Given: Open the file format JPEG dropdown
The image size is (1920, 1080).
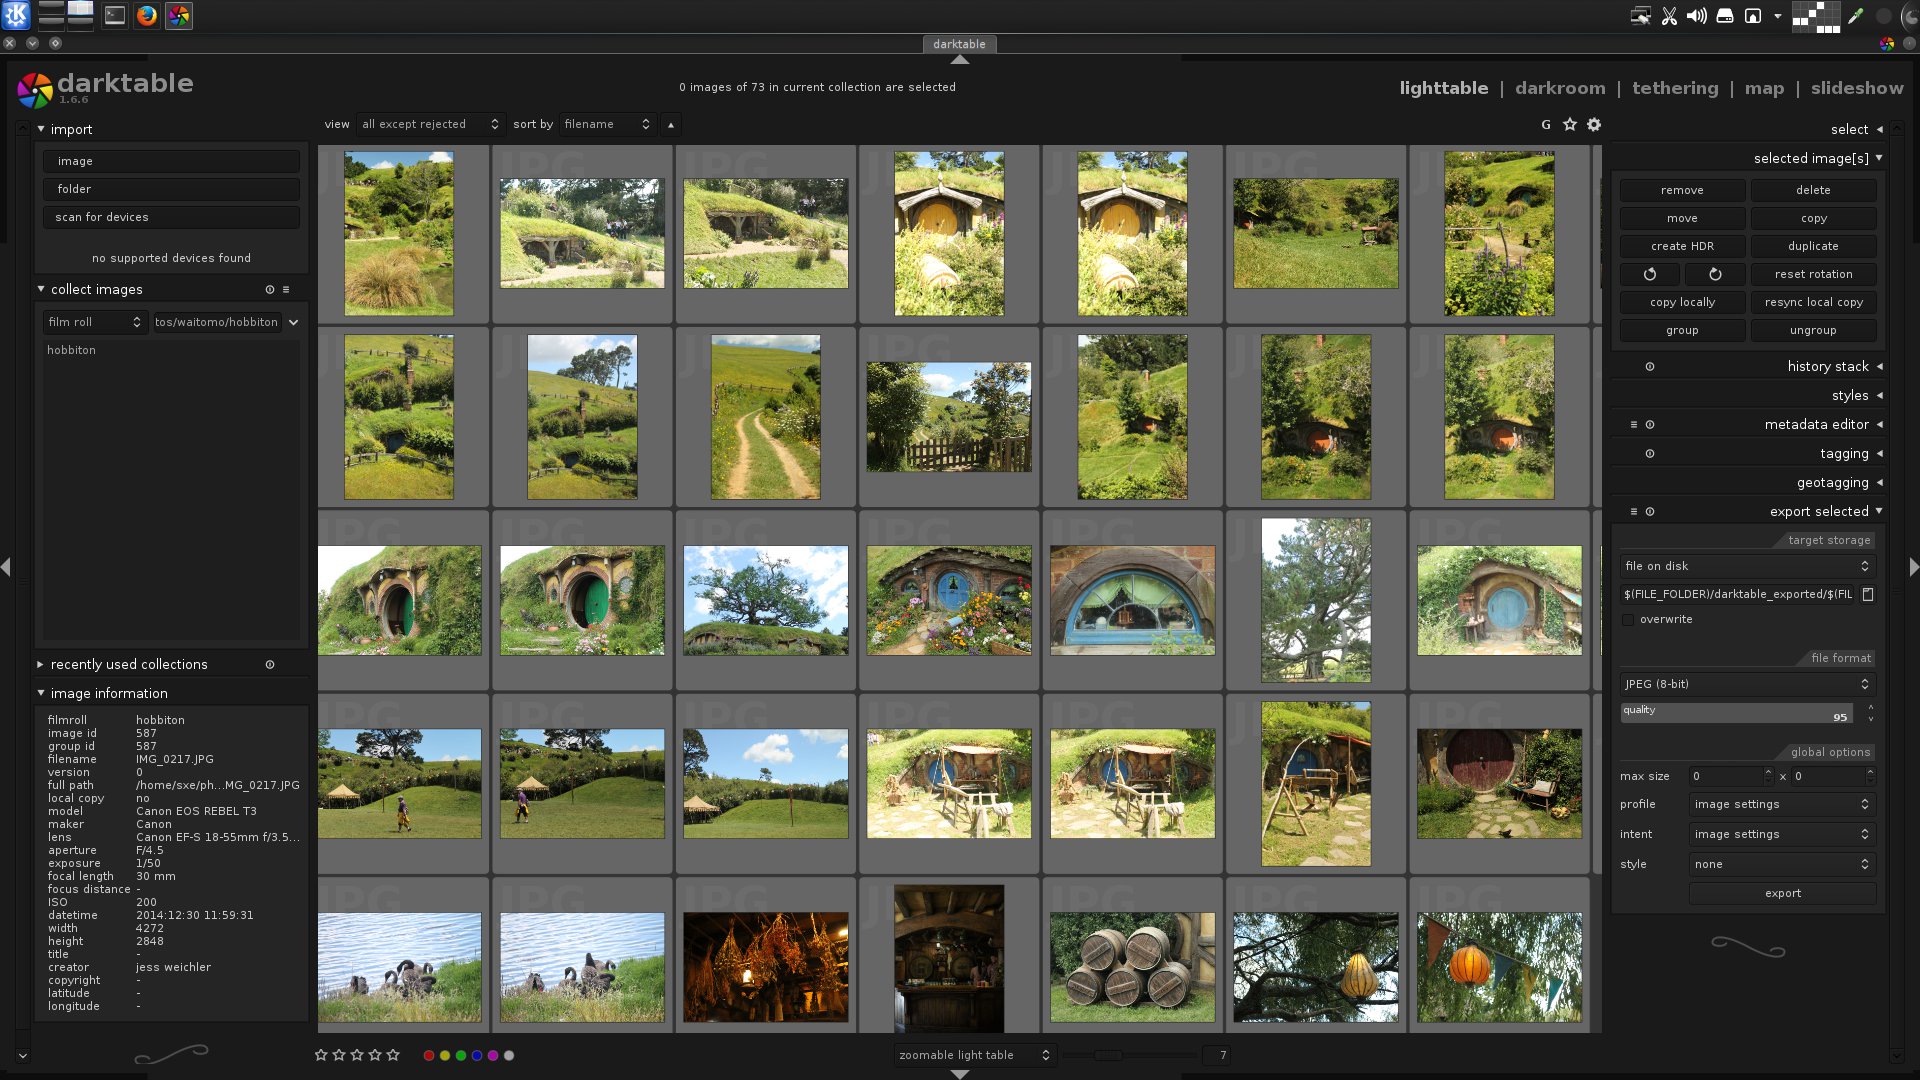Looking at the screenshot, I should (1746, 684).
